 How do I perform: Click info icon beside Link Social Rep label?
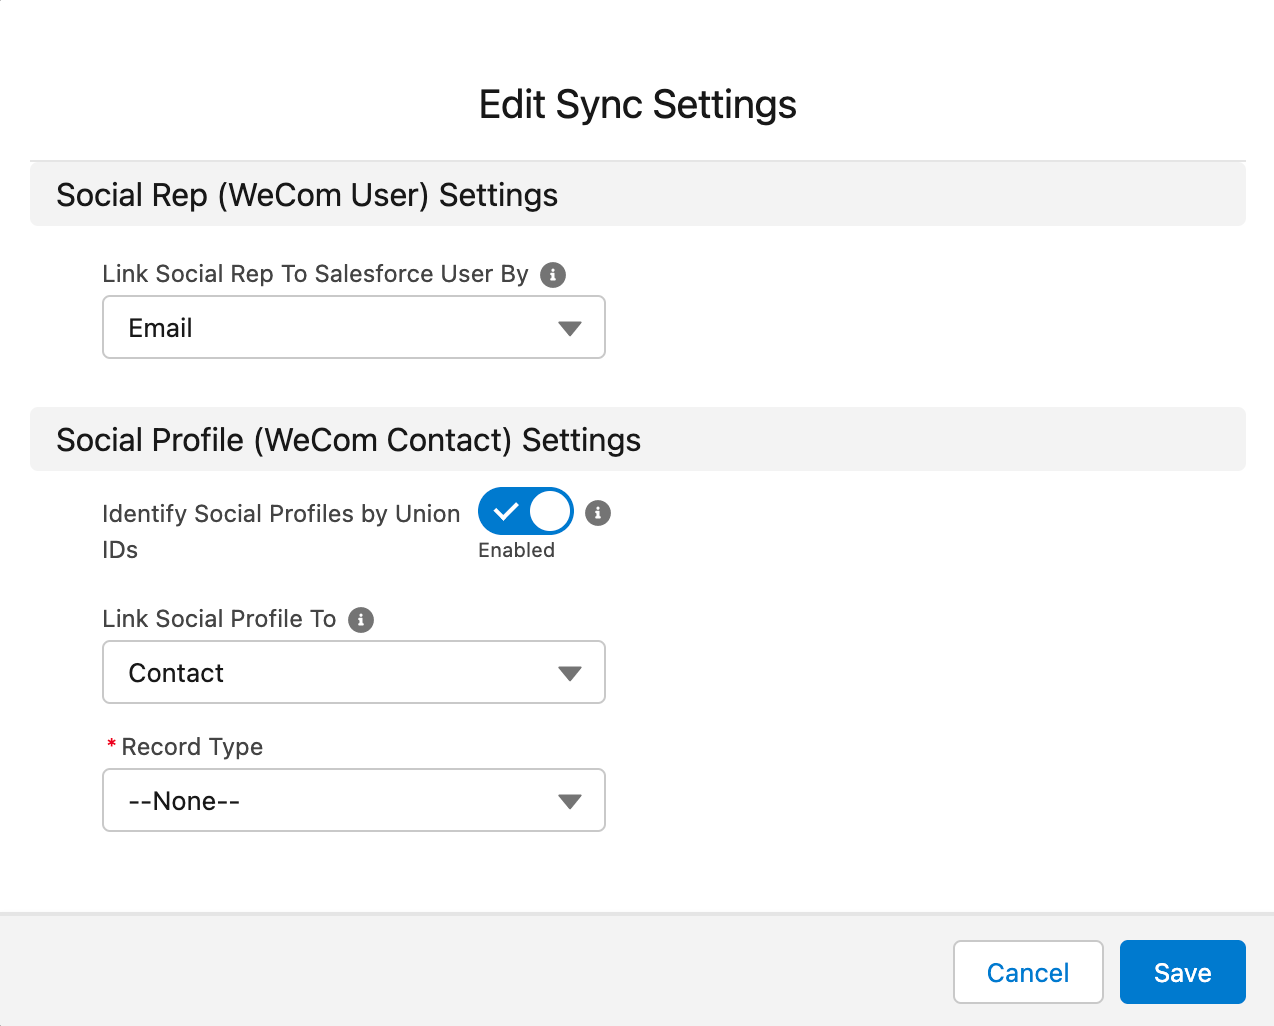click(553, 275)
